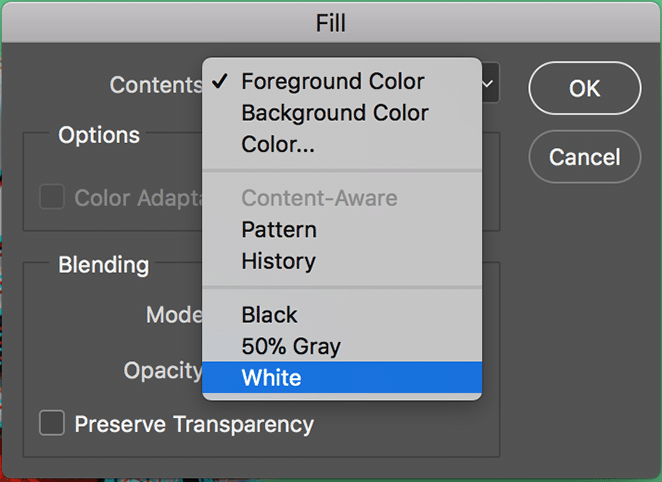This screenshot has width=662, height=482.
Task: Toggle the Color Adaptation checkbox
Action: (x=51, y=198)
